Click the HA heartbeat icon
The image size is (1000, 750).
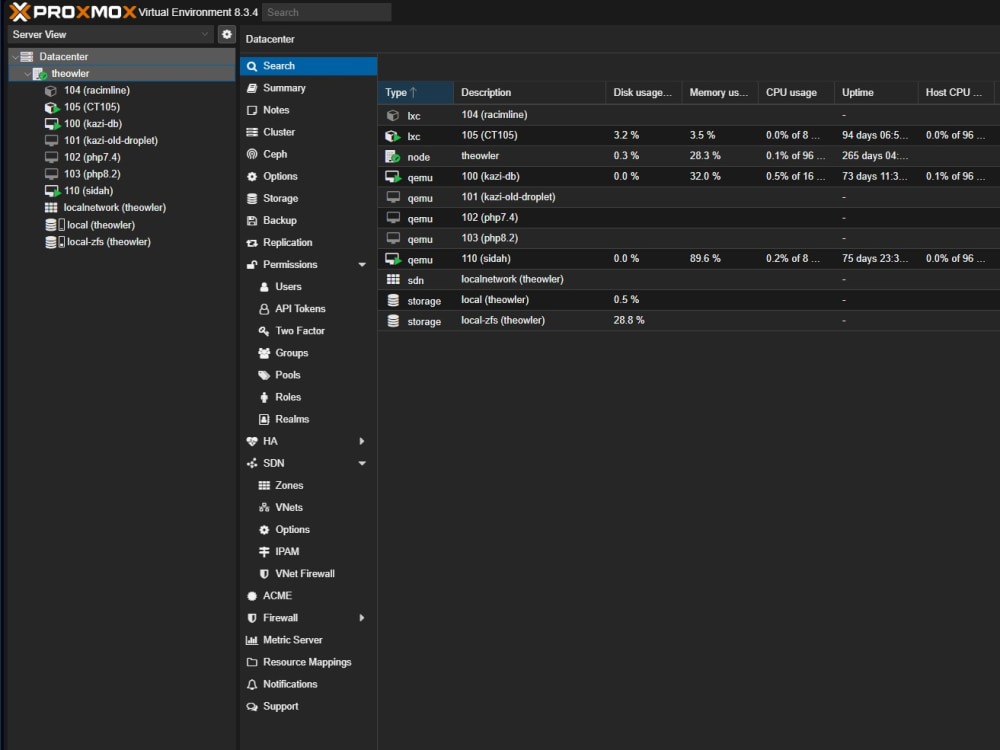point(252,441)
